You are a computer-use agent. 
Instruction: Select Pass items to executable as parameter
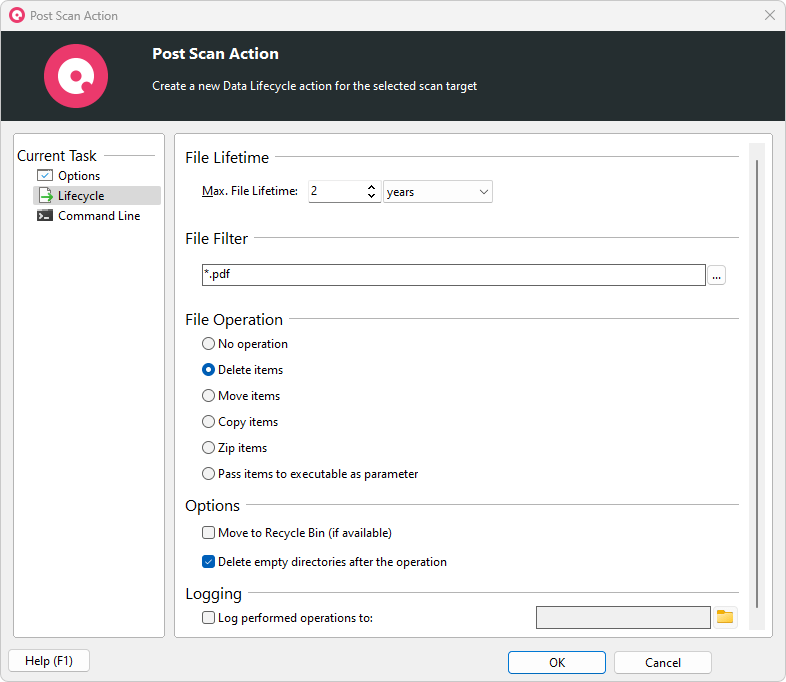[209, 474]
